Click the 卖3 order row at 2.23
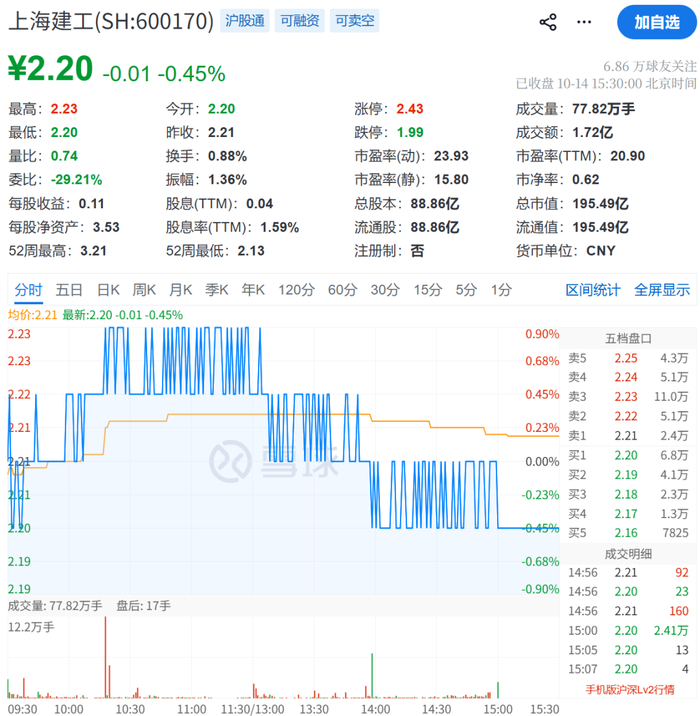The width and height of the screenshot is (700, 716). tap(628, 397)
